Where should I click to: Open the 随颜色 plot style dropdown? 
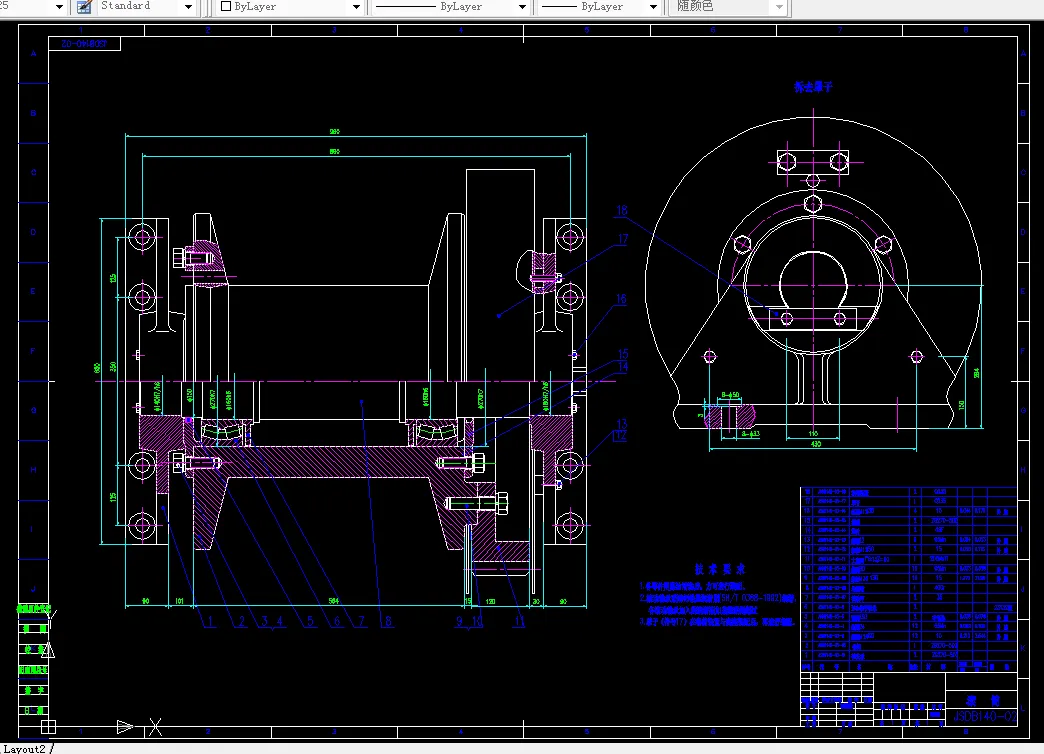click(729, 7)
